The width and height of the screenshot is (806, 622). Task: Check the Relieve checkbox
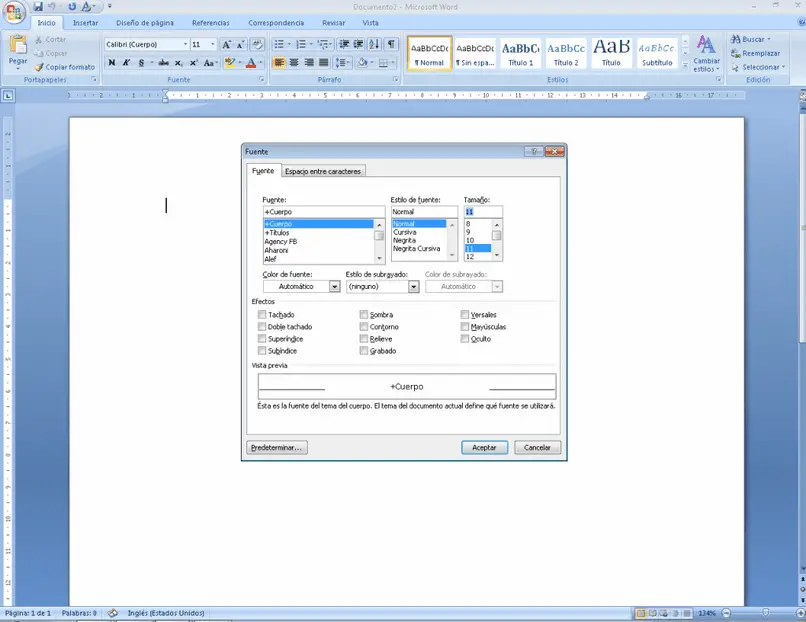pos(363,339)
